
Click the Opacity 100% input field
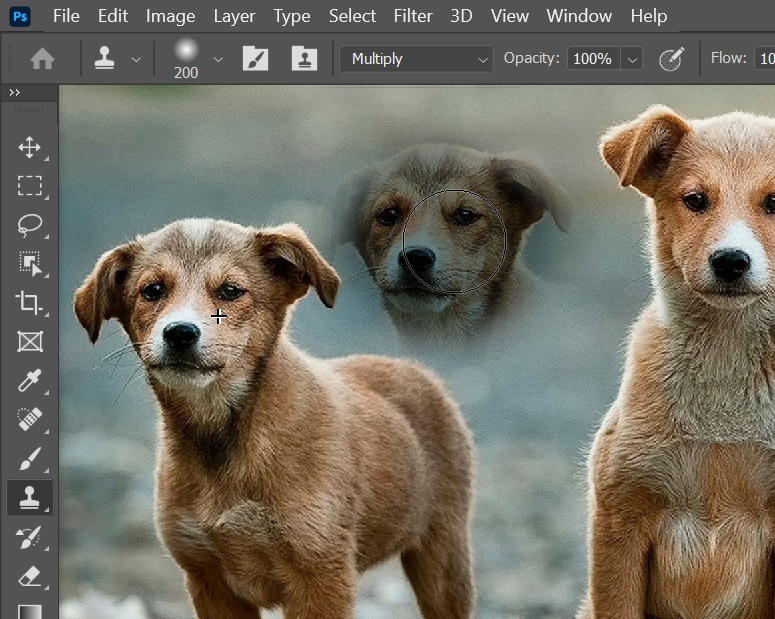point(593,59)
